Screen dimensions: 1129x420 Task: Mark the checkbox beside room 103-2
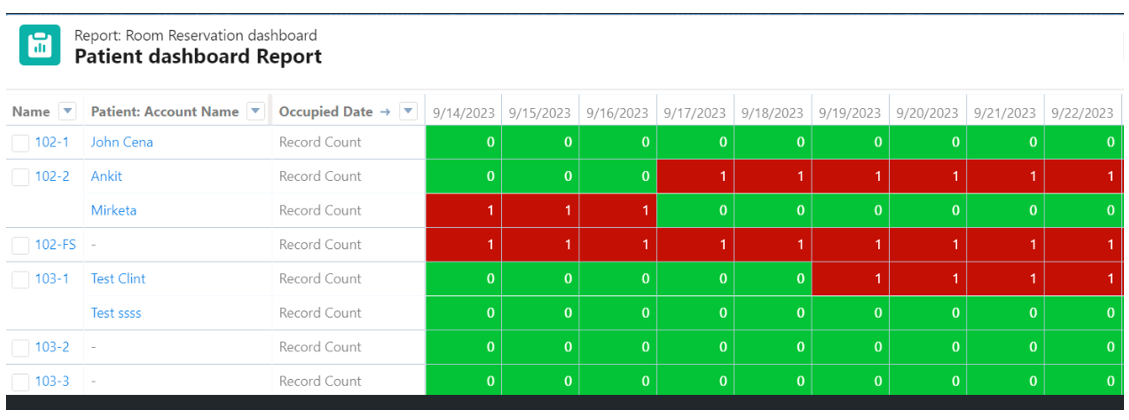click(21, 347)
